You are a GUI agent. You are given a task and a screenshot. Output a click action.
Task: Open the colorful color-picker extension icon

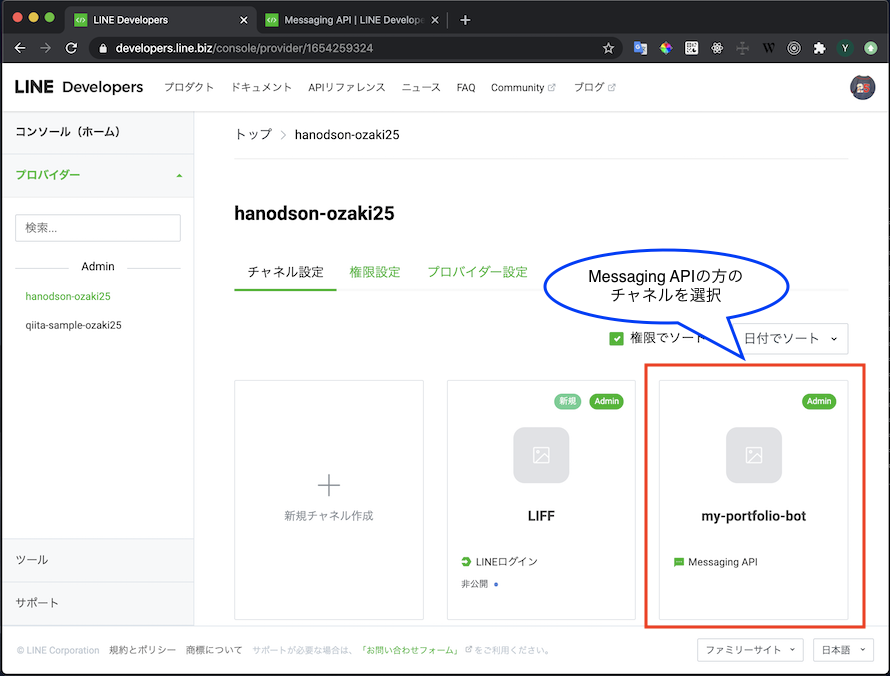(666, 48)
